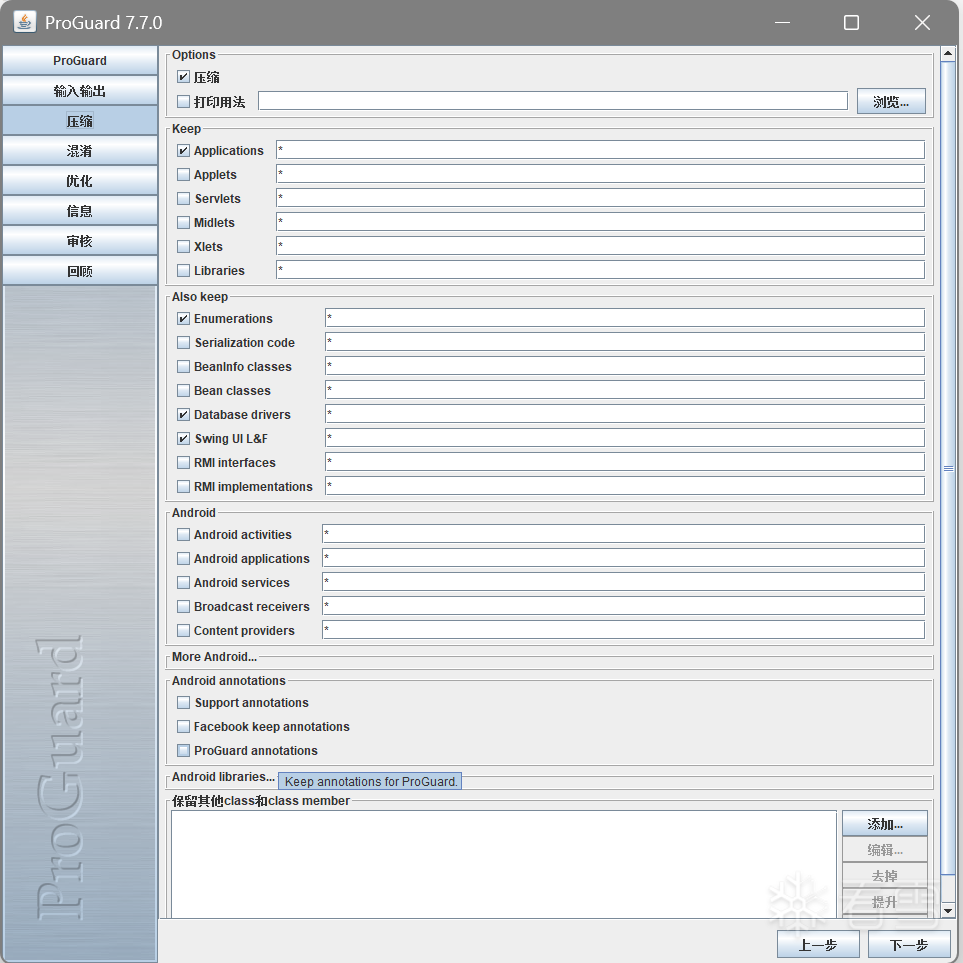Proceed with the 下一步 button
963x963 pixels.
pyautogui.click(x=909, y=945)
